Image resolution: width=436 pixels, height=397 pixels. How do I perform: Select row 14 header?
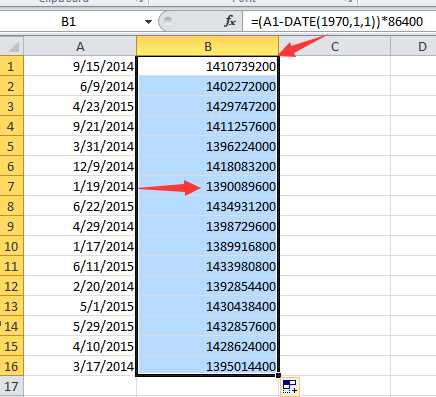point(12,326)
